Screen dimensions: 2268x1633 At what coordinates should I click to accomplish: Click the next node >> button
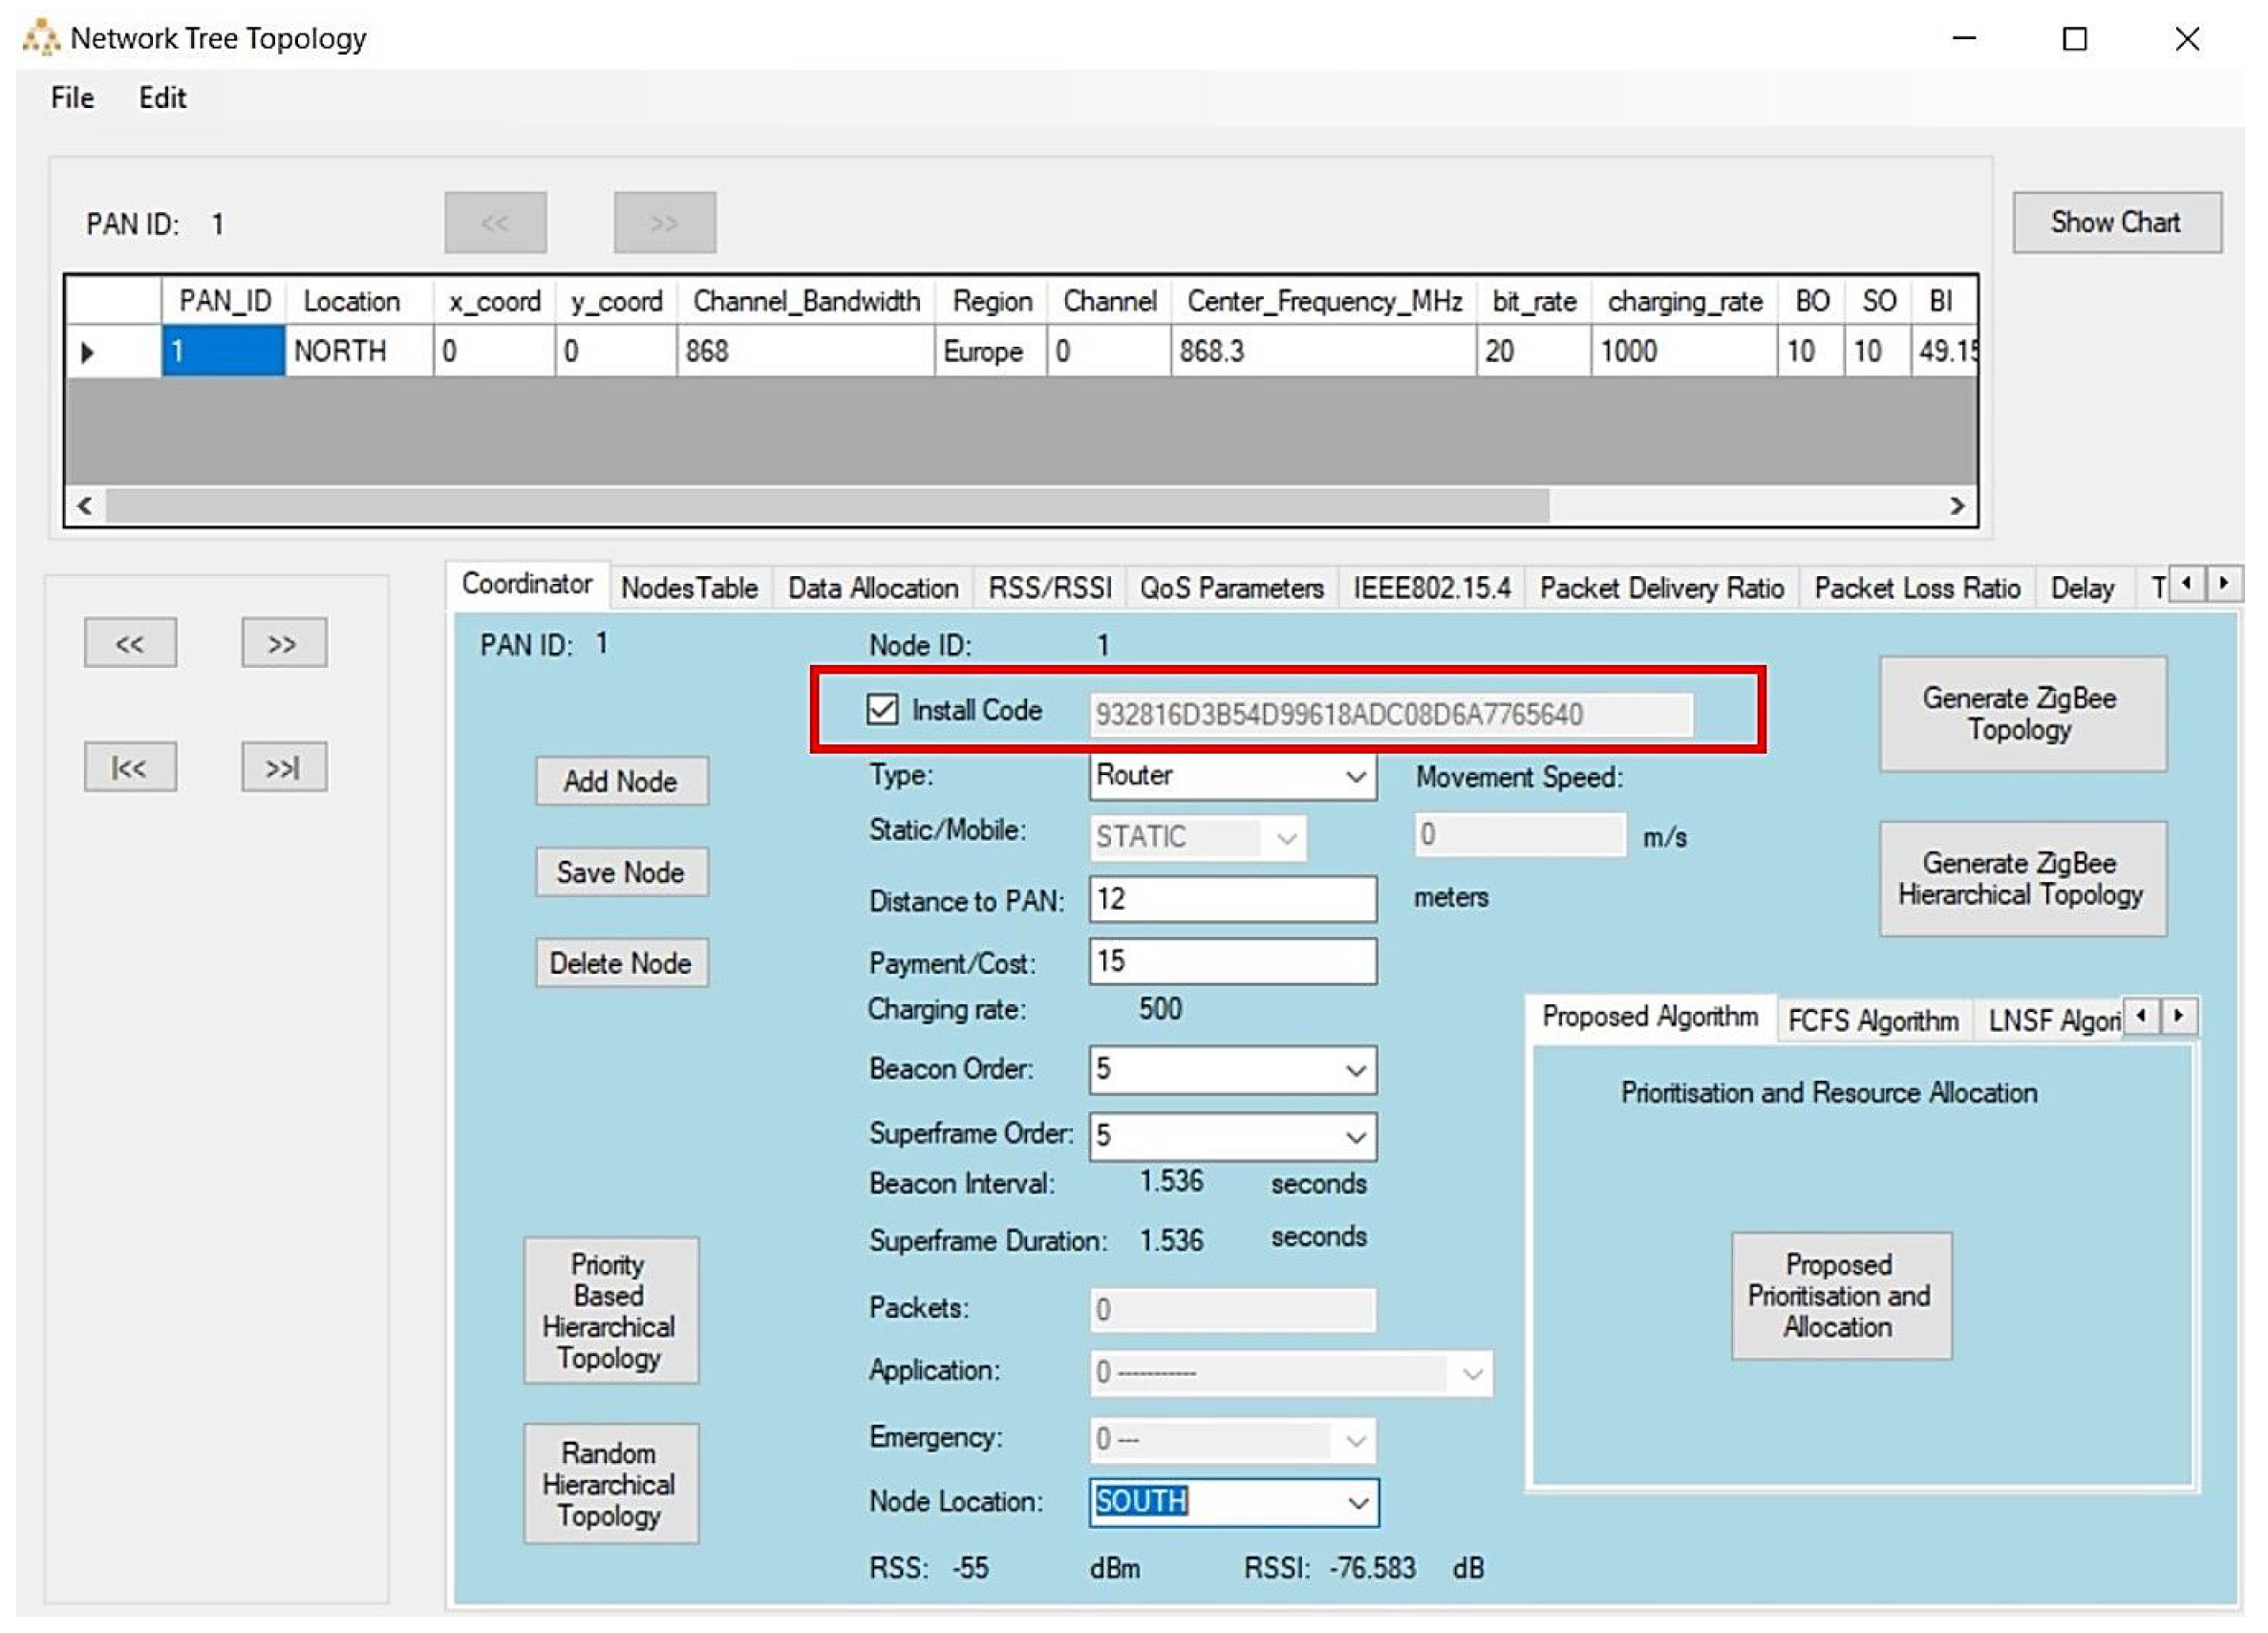pos(283,643)
